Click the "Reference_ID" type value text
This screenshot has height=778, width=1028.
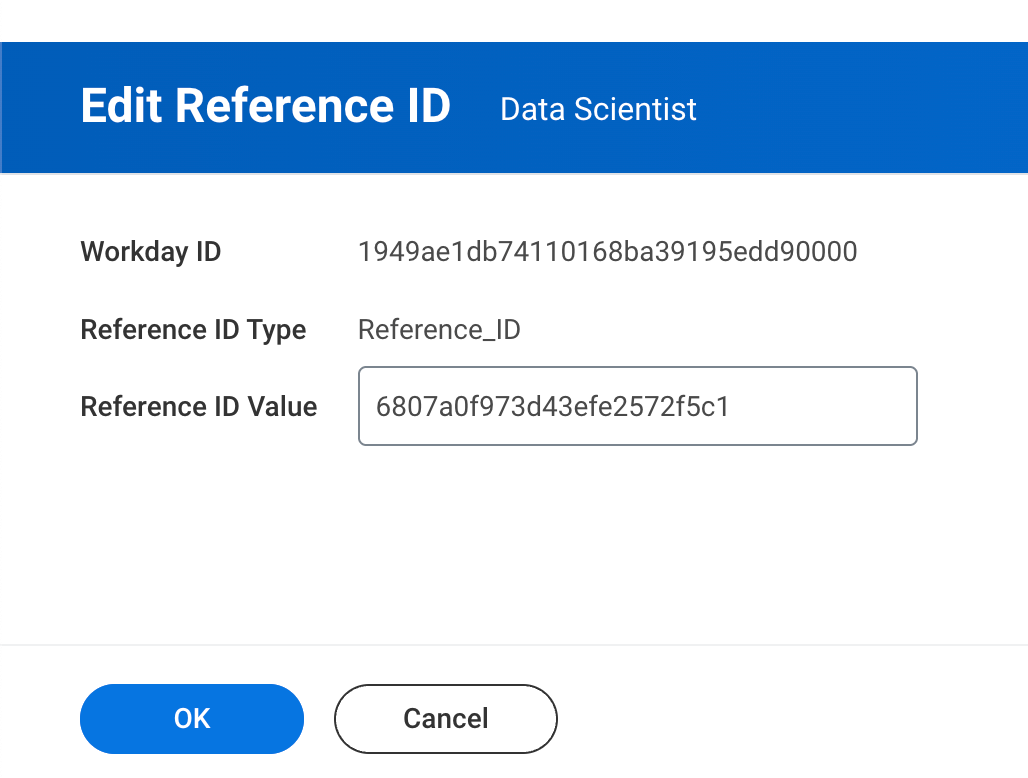click(439, 329)
